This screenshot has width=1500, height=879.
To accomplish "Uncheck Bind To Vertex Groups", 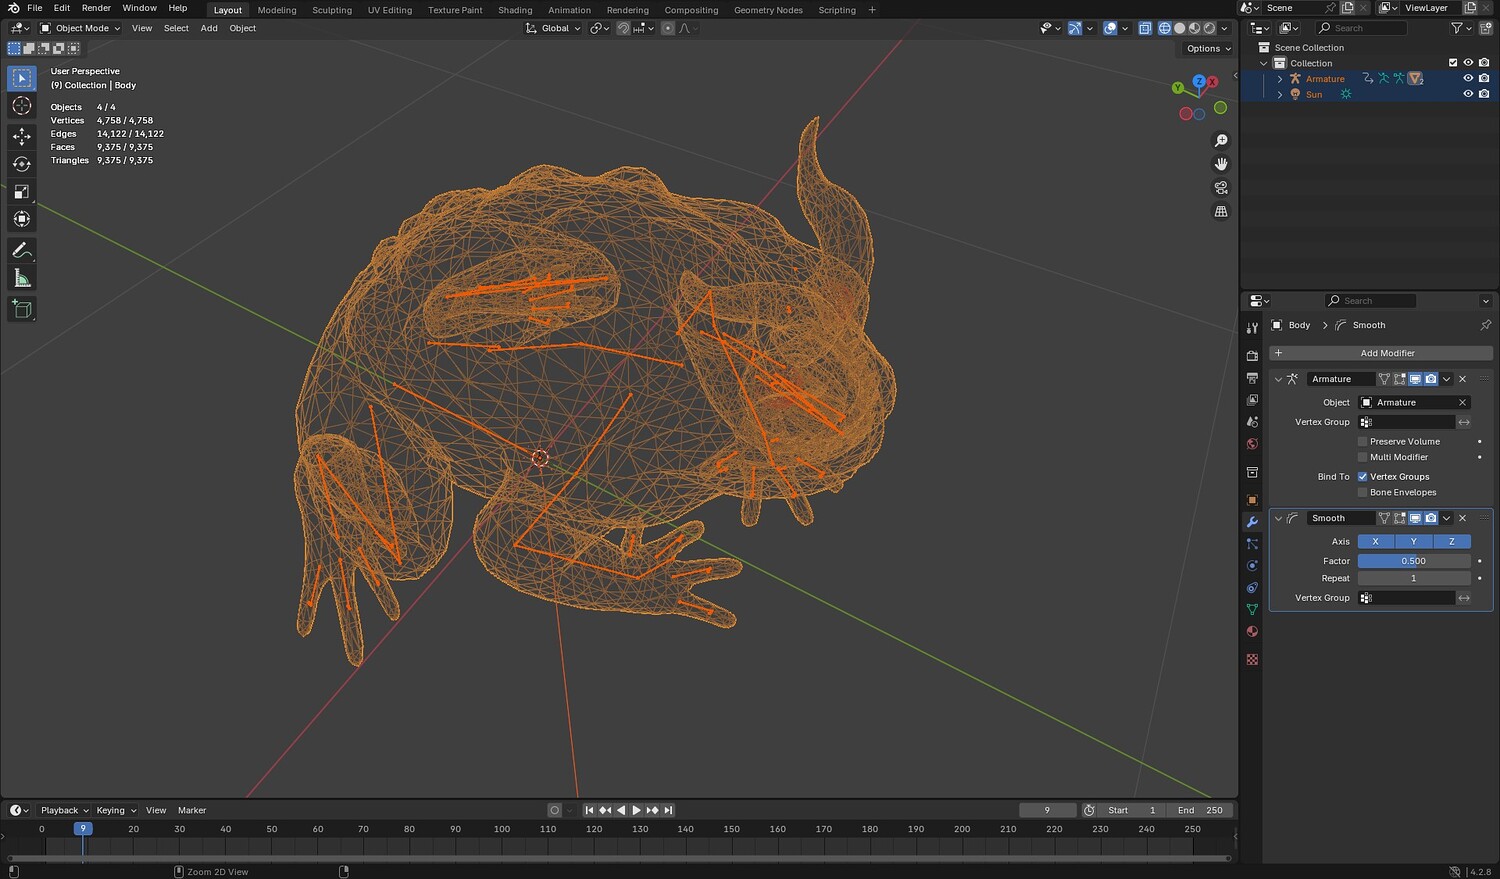I will point(1362,477).
